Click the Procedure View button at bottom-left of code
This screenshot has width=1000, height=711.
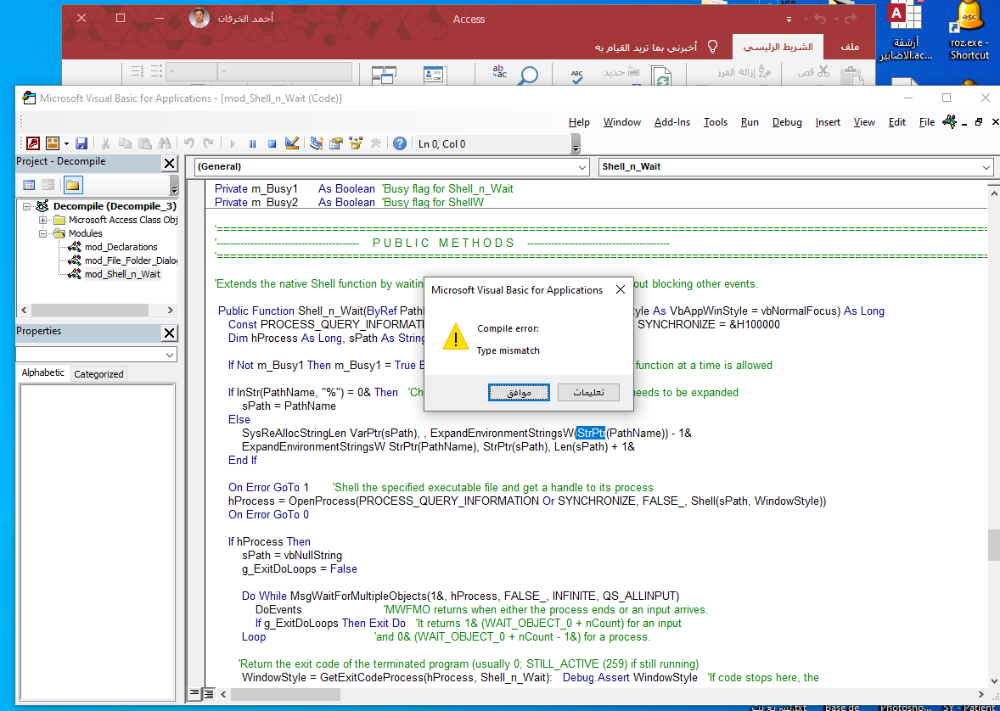tap(195, 693)
